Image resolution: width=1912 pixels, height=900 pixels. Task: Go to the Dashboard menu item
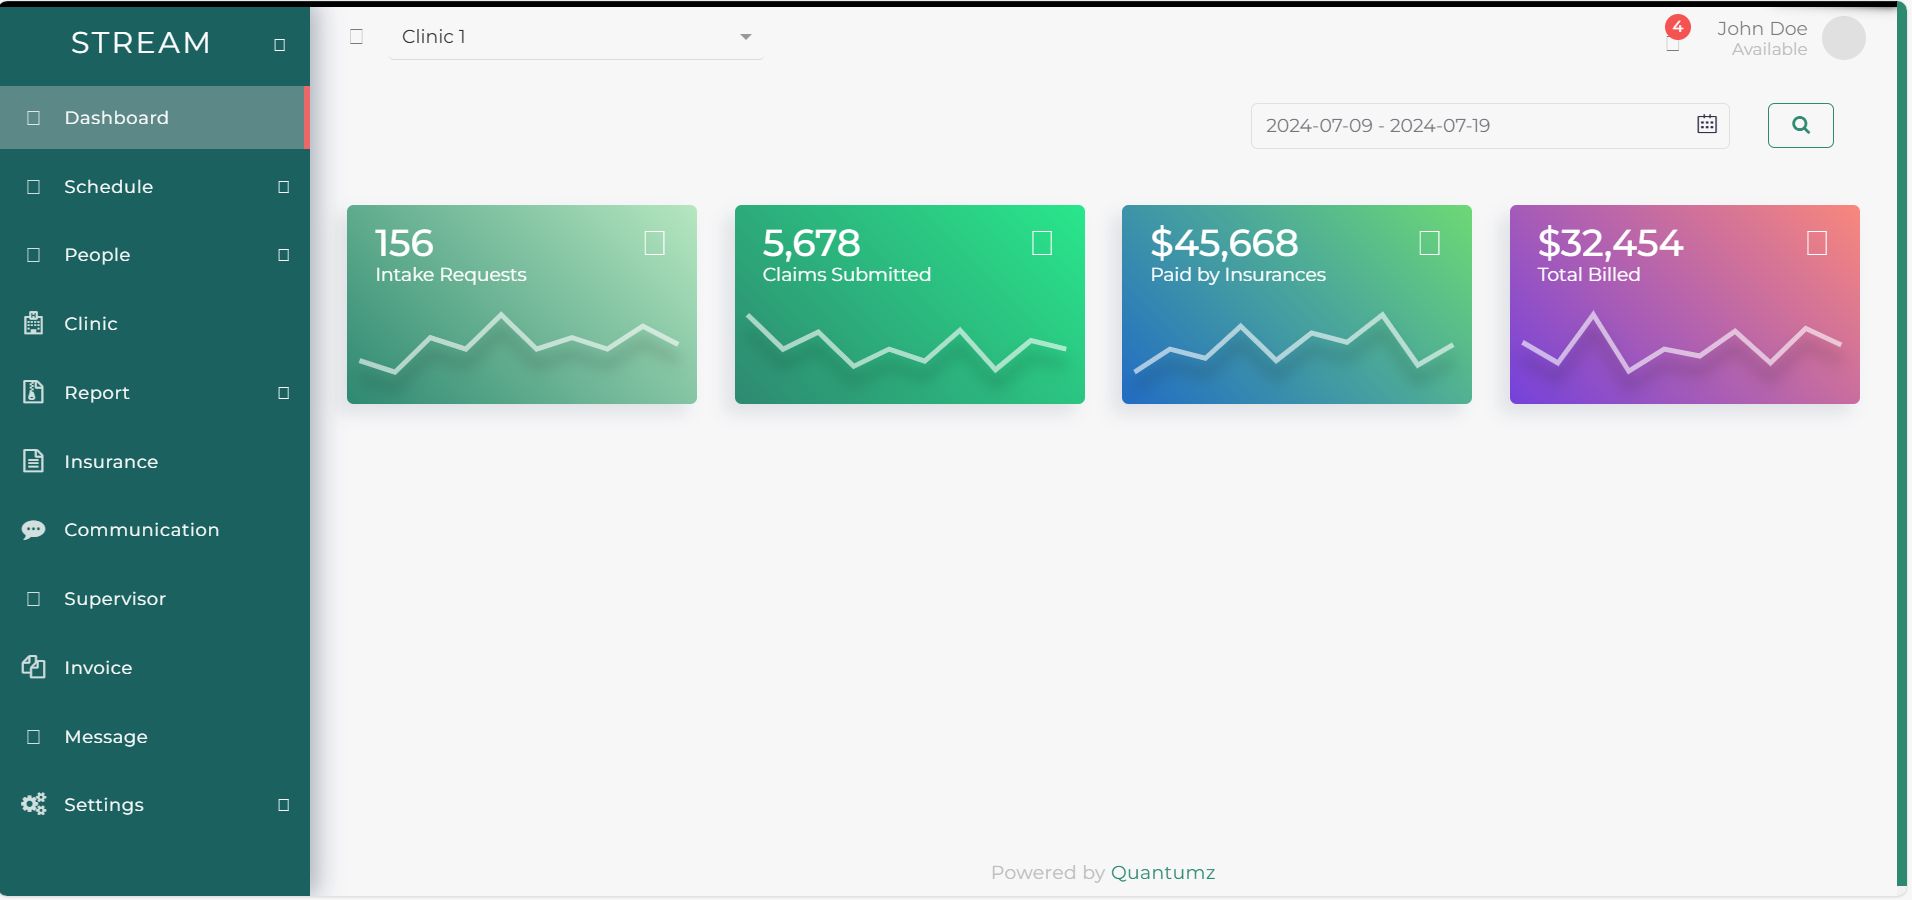click(116, 118)
